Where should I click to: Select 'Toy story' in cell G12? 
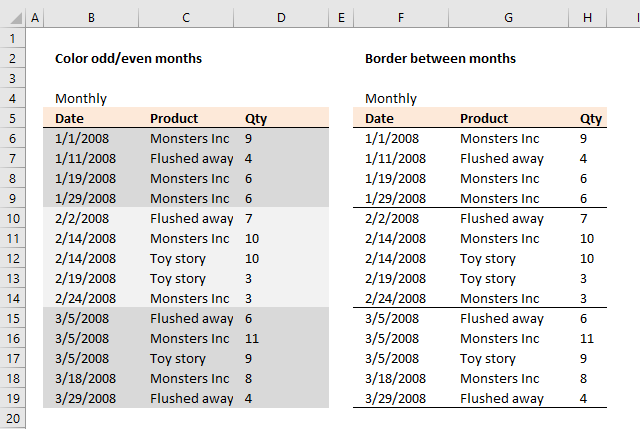(488, 258)
